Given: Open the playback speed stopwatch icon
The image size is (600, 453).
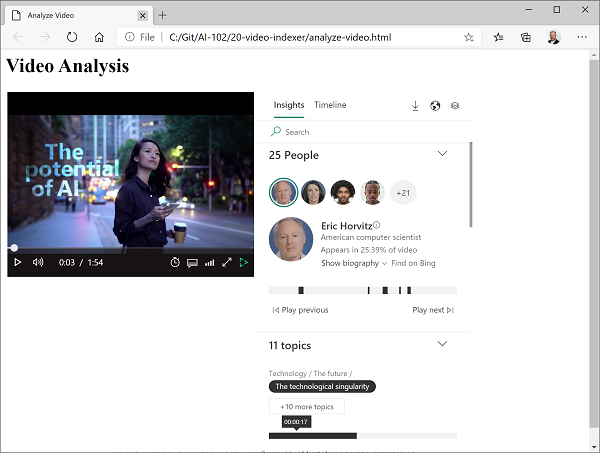Looking at the screenshot, I should (175, 262).
